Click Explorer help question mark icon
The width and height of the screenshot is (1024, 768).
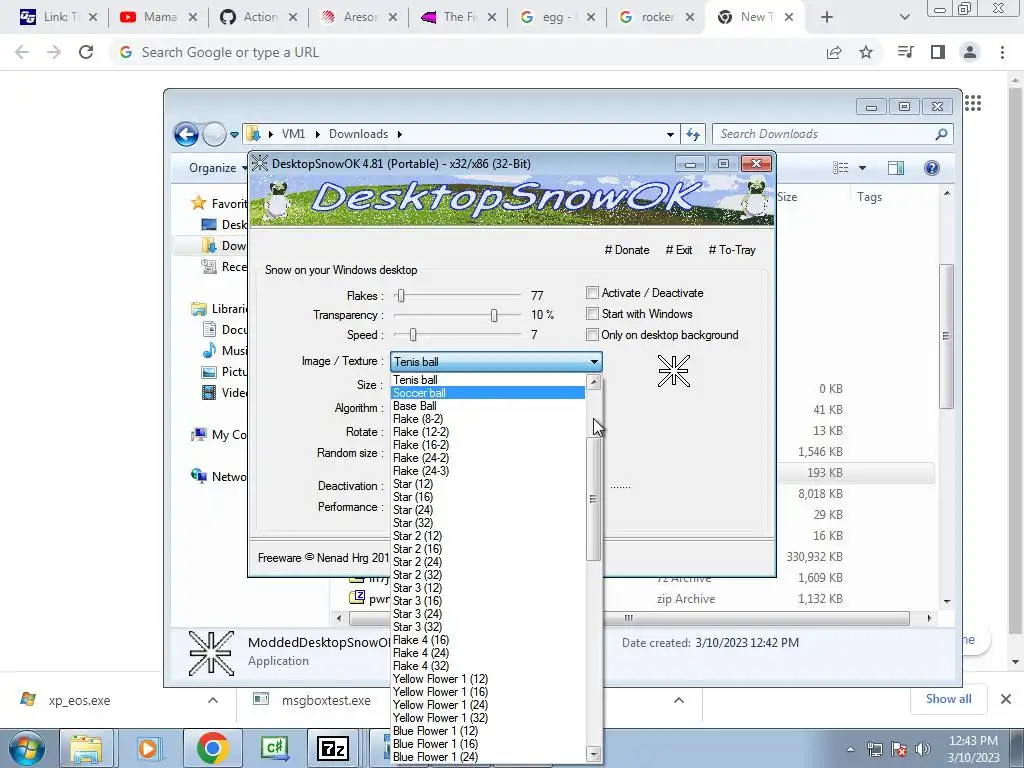tap(932, 168)
